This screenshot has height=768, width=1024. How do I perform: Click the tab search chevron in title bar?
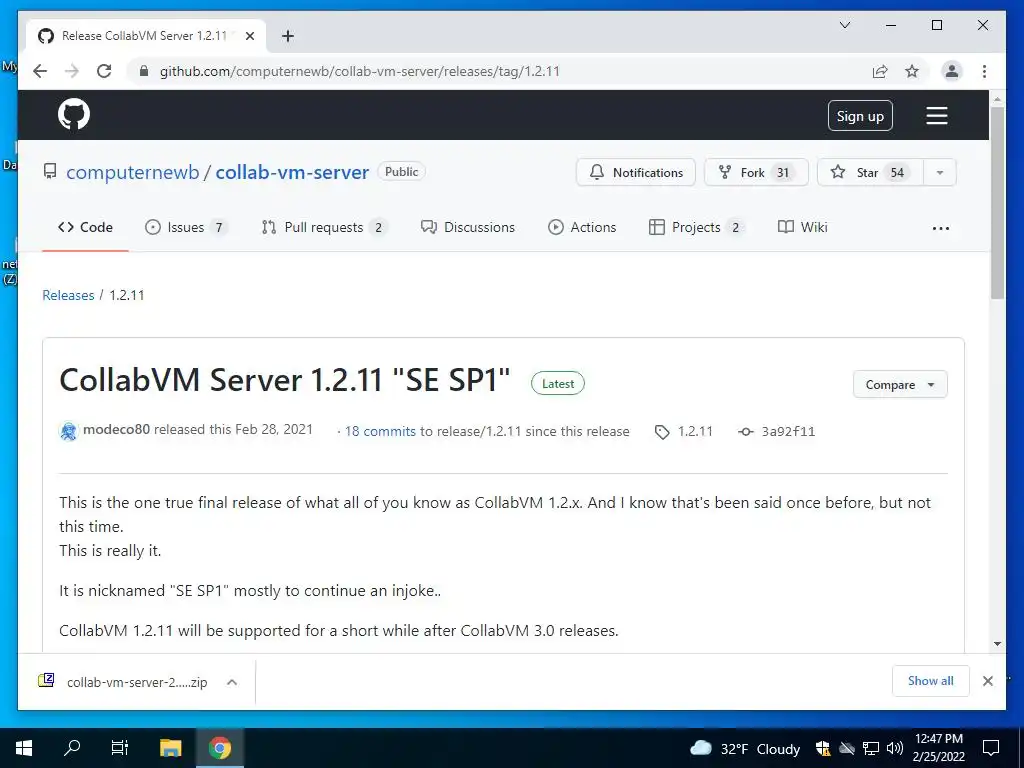tap(844, 25)
